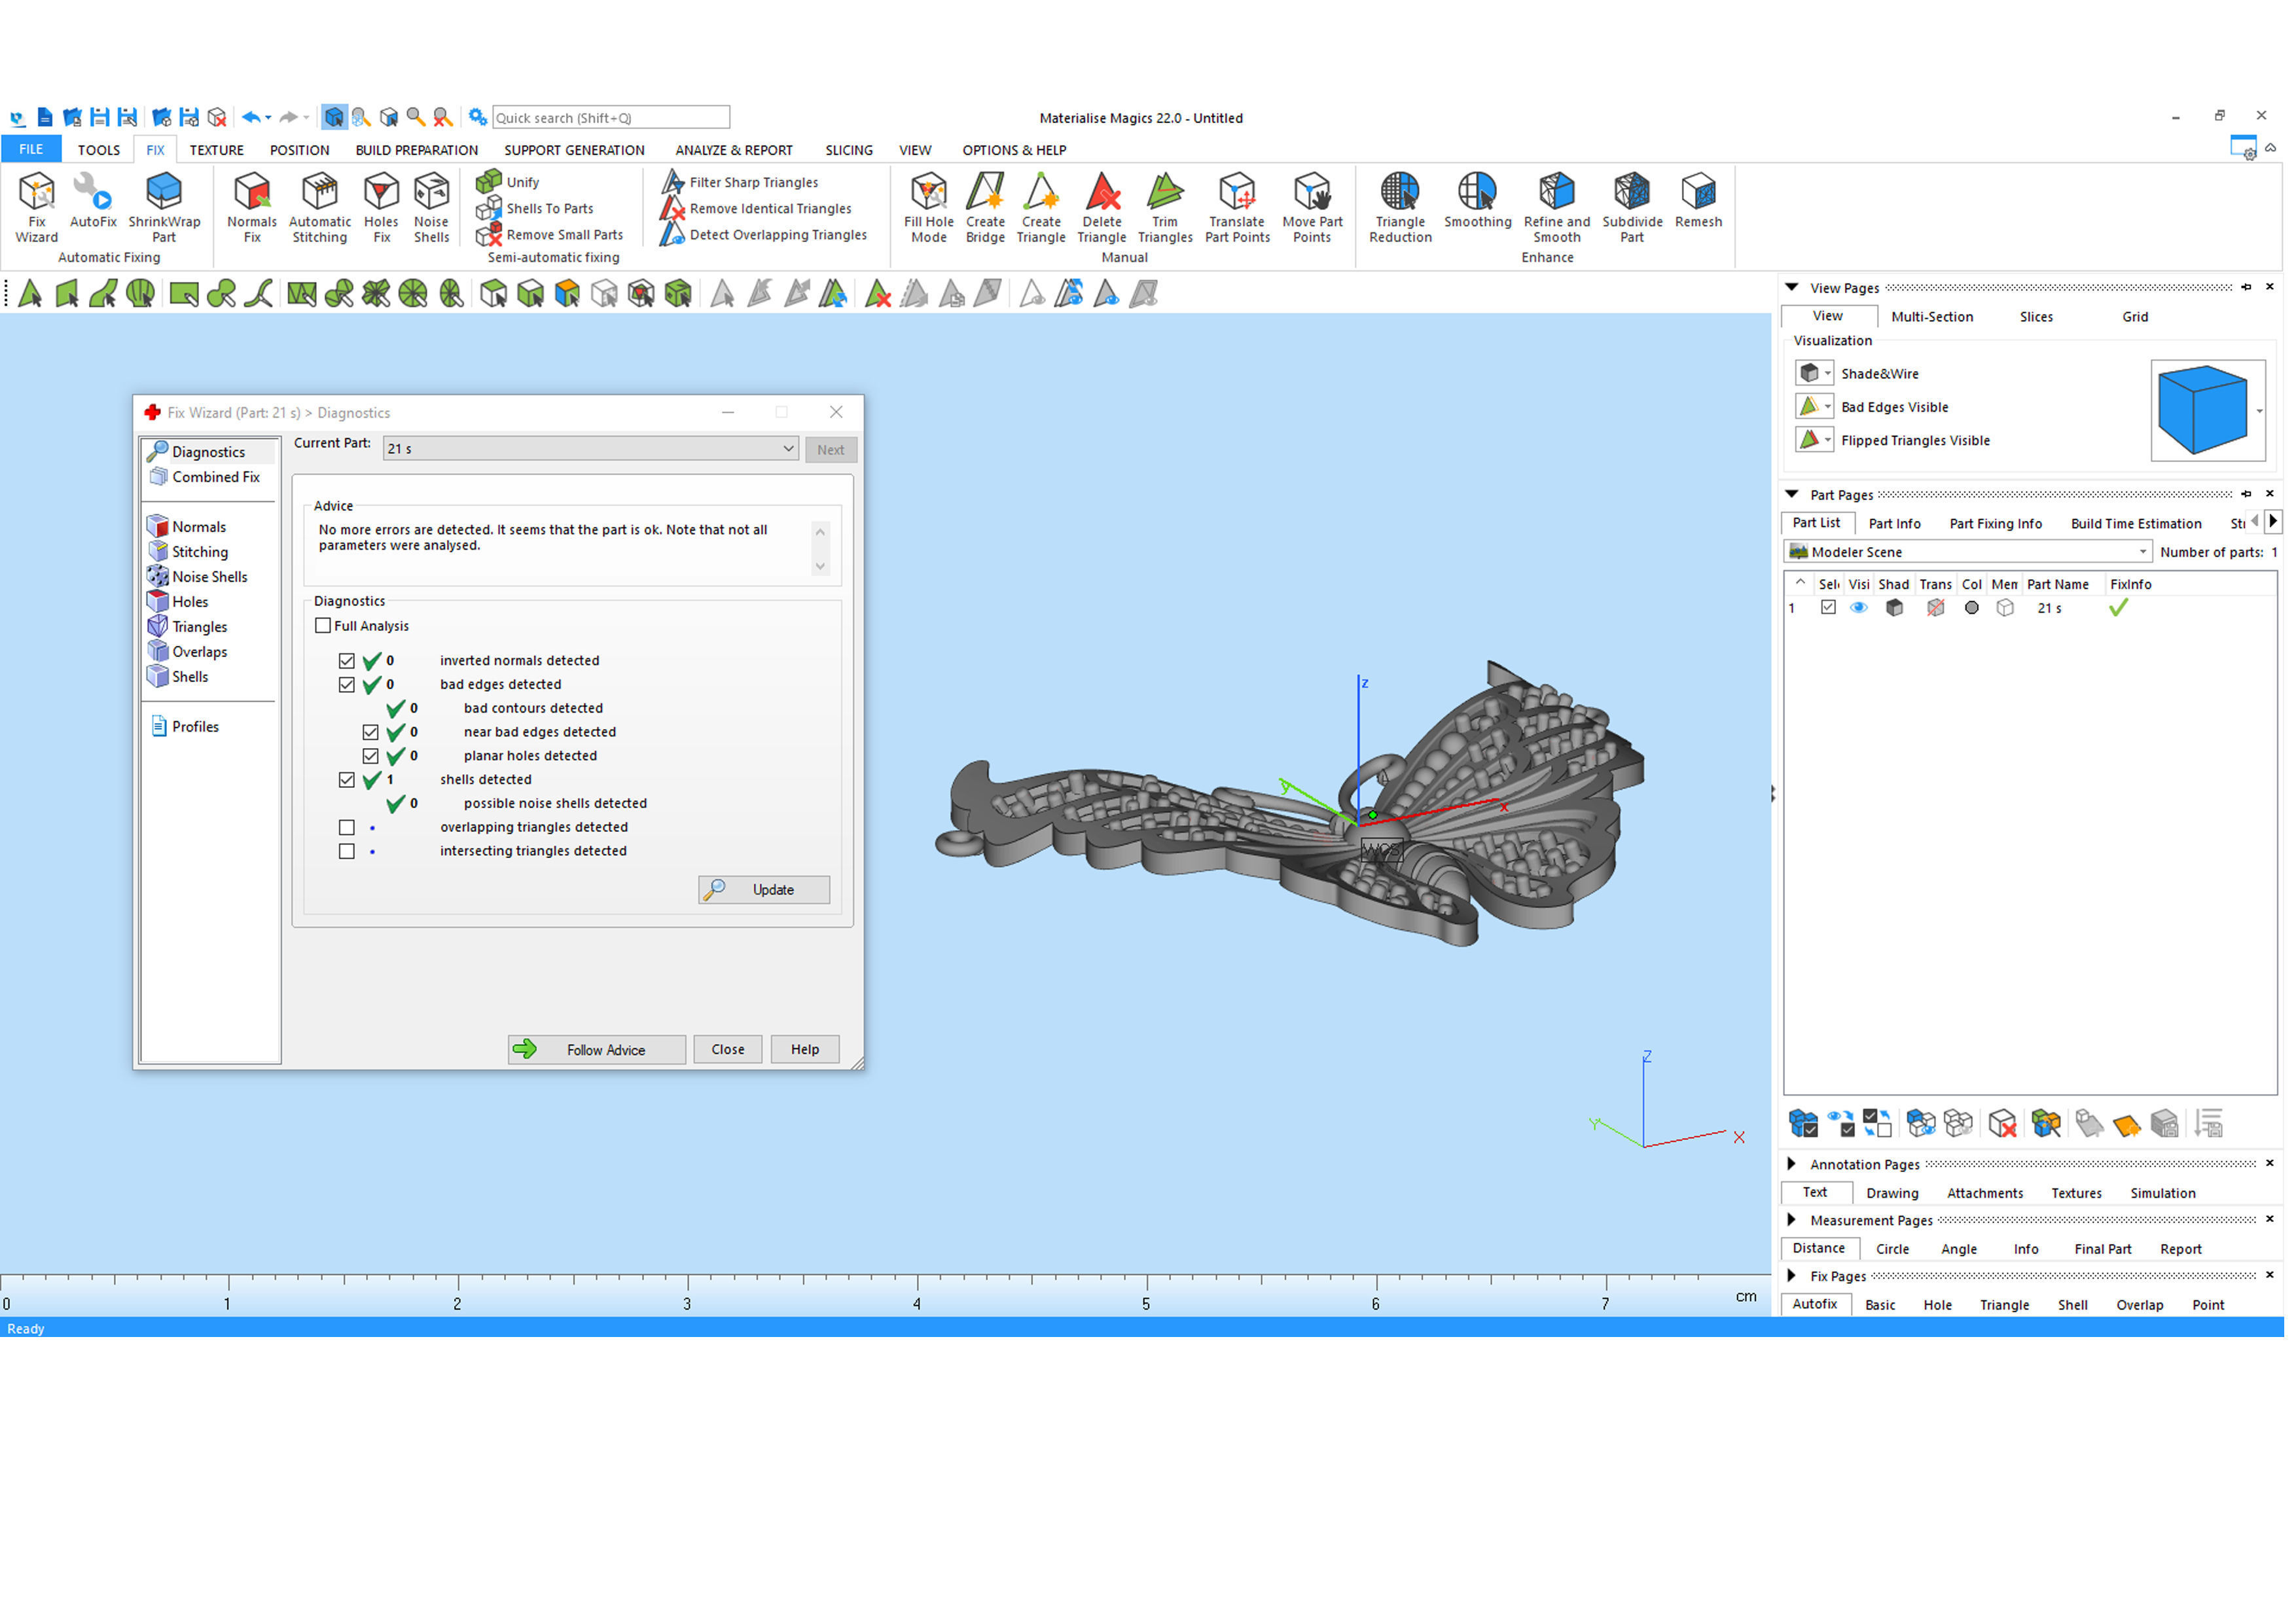Screen dimensions: 2296x1623
Task: Expand the Measurement Pages panel
Action: coord(1792,1220)
